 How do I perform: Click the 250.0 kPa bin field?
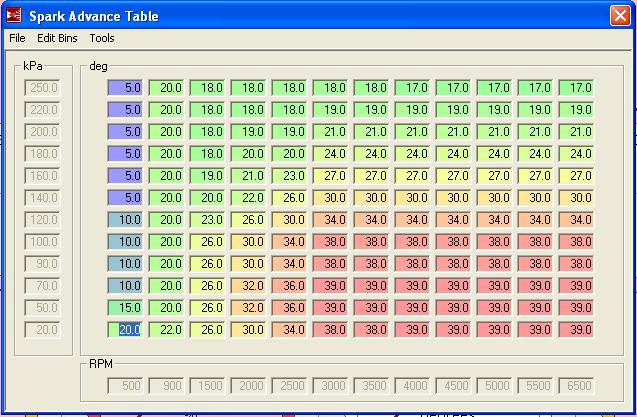point(42,88)
